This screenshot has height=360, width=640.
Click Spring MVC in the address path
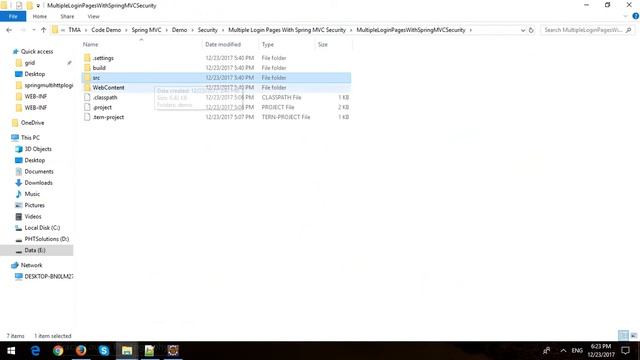pyautogui.click(x=146, y=30)
